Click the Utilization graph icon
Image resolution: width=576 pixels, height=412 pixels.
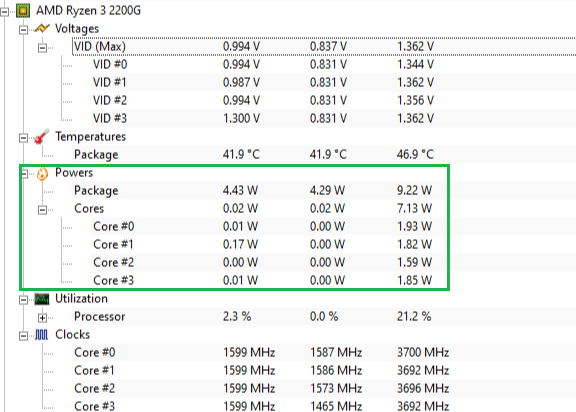(42, 299)
